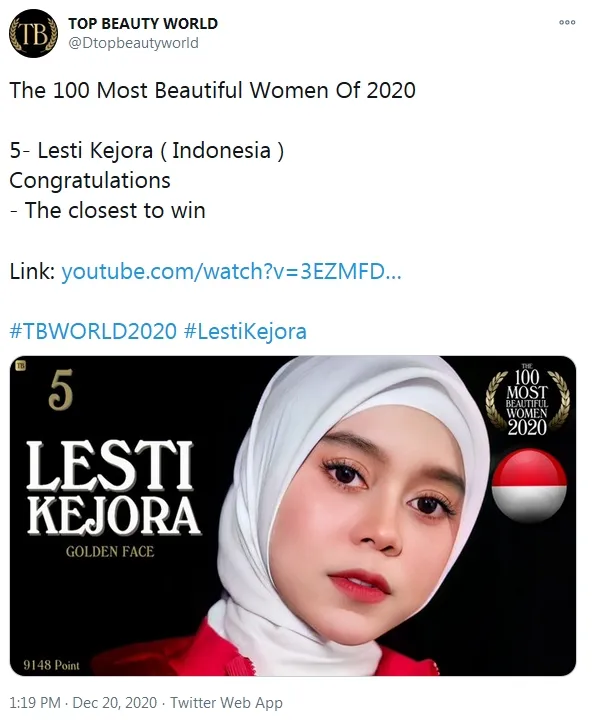This screenshot has height=721, width=592.
Task: Open the three-dot more options menu
Action: [567, 22]
